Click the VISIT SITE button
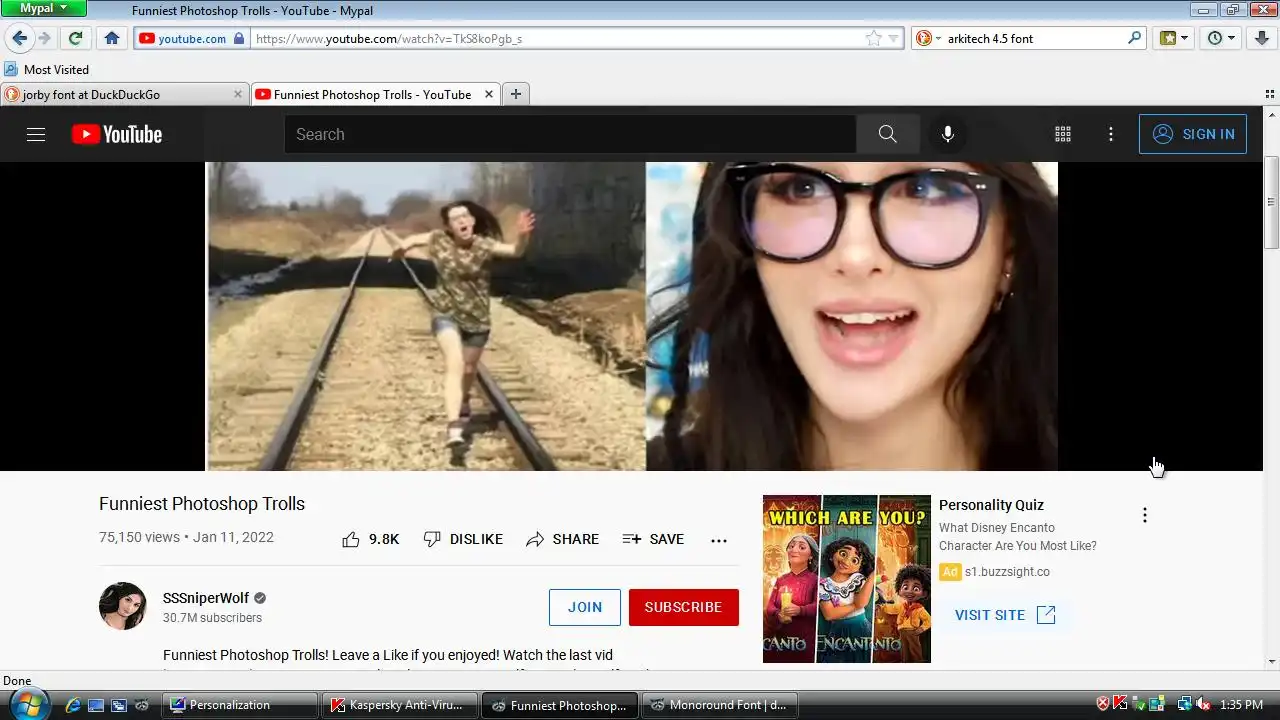 coord(1005,615)
